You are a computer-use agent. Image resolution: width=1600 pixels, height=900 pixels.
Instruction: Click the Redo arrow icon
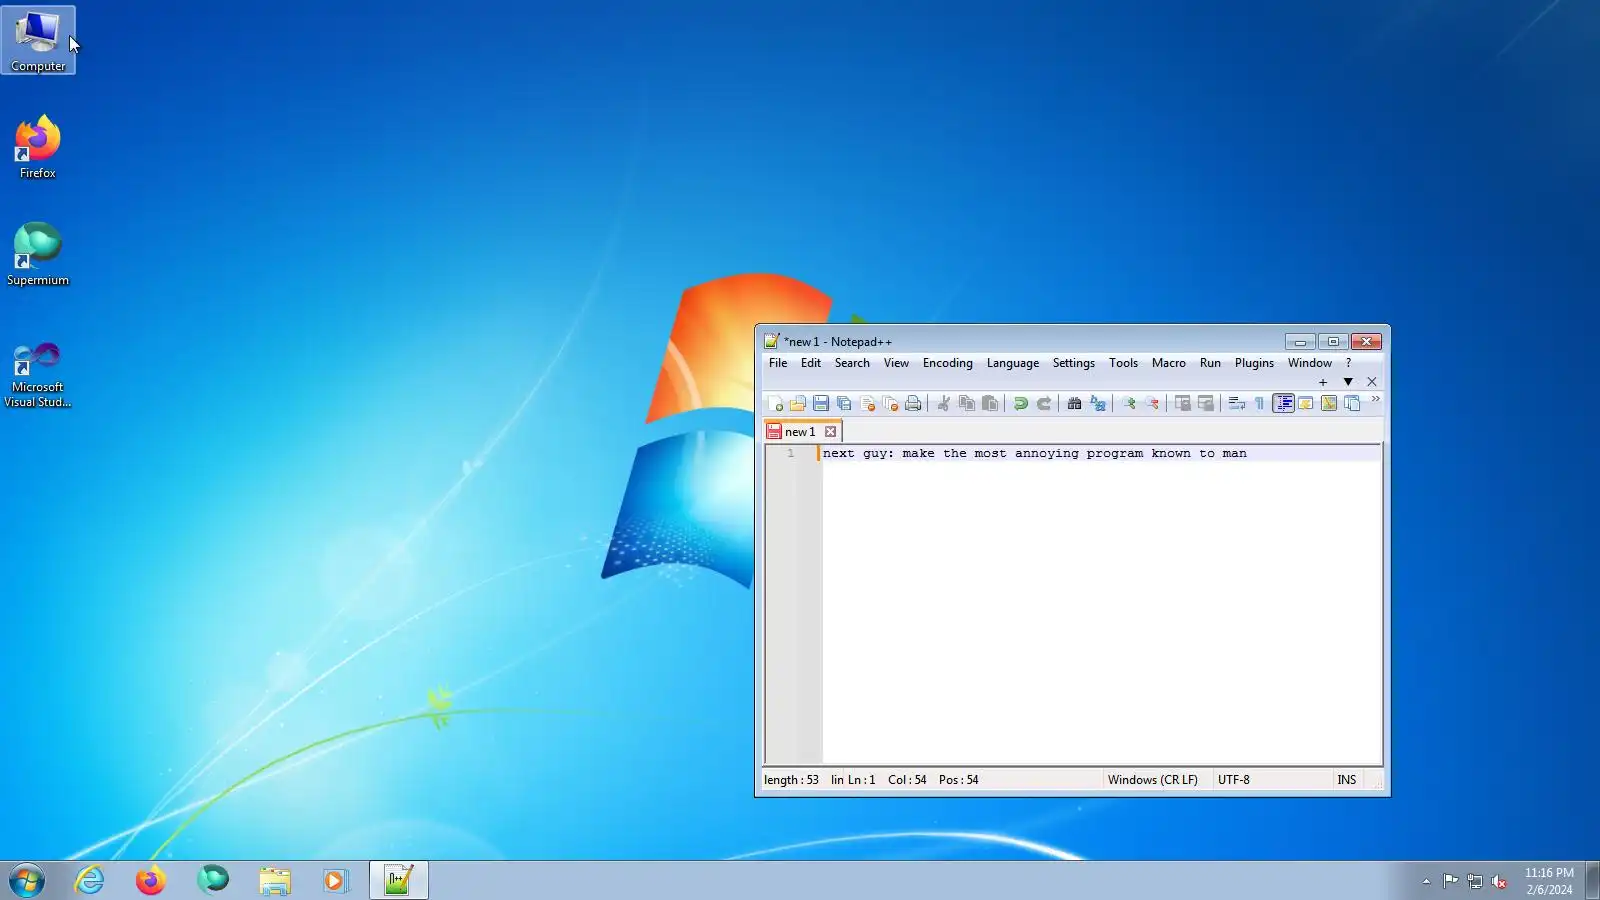pyautogui.click(x=1043, y=404)
